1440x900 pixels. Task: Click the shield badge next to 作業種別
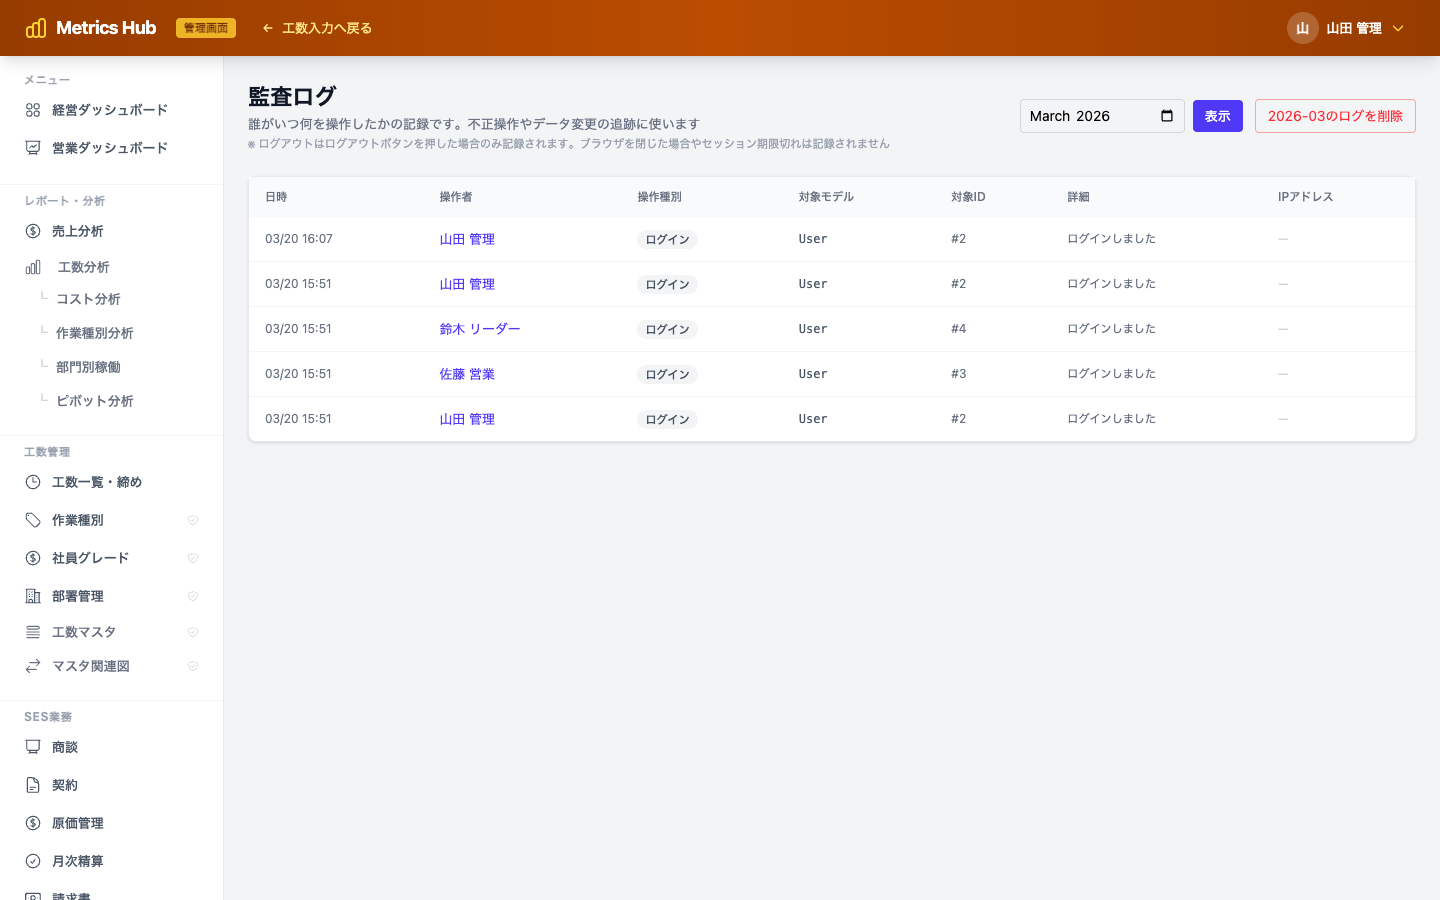click(x=193, y=520)
